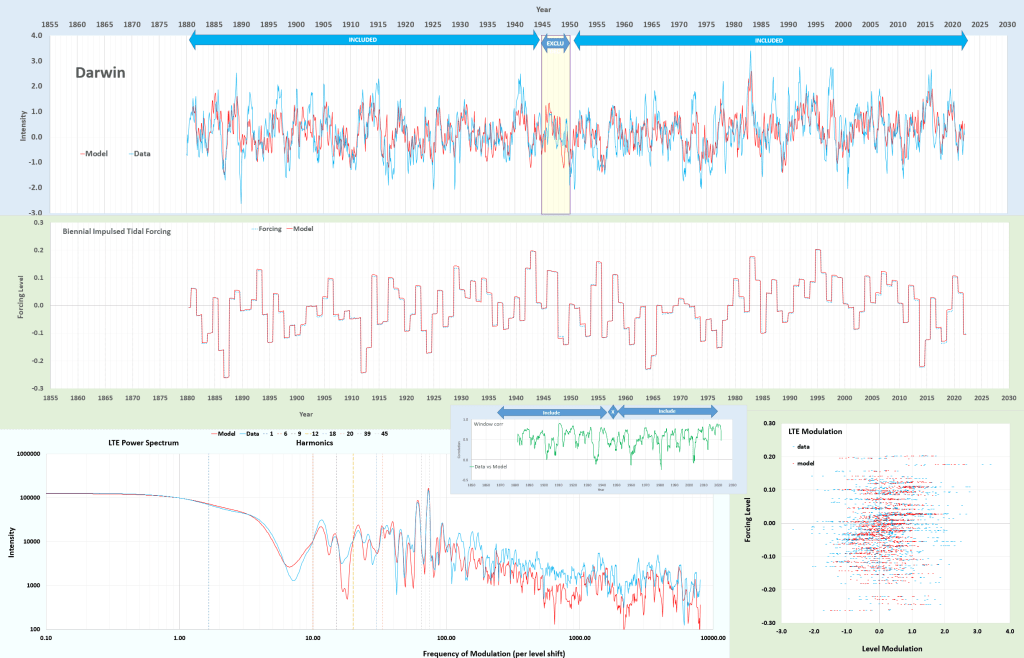Click the left INCLUDED arrow (1880–1944)

tap(363, 41)
